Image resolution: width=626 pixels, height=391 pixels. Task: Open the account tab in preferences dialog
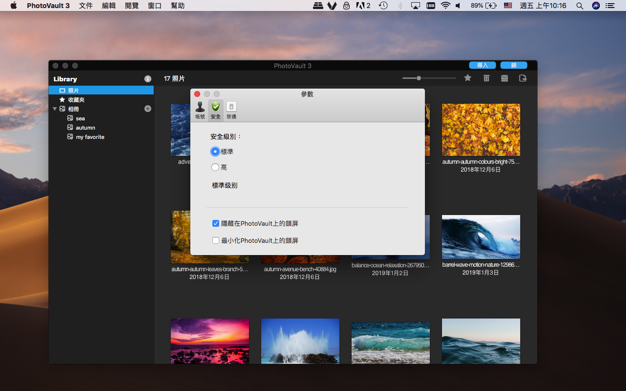(200, 110)
